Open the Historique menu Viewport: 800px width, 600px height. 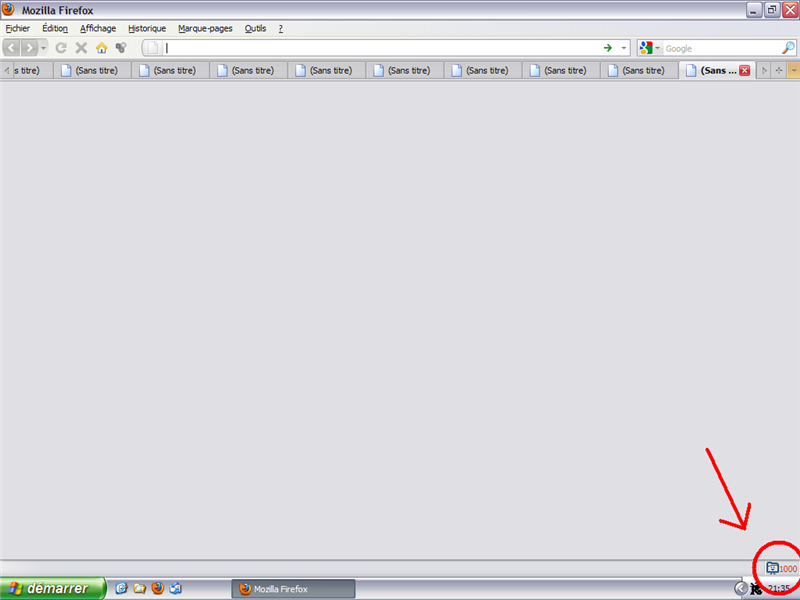pyautogui.click(x=146, y=28)
